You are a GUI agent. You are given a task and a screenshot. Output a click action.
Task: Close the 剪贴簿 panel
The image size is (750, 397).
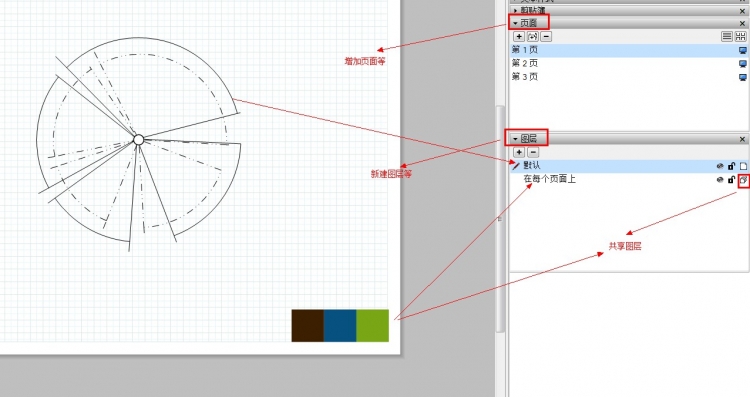[742, 10]
